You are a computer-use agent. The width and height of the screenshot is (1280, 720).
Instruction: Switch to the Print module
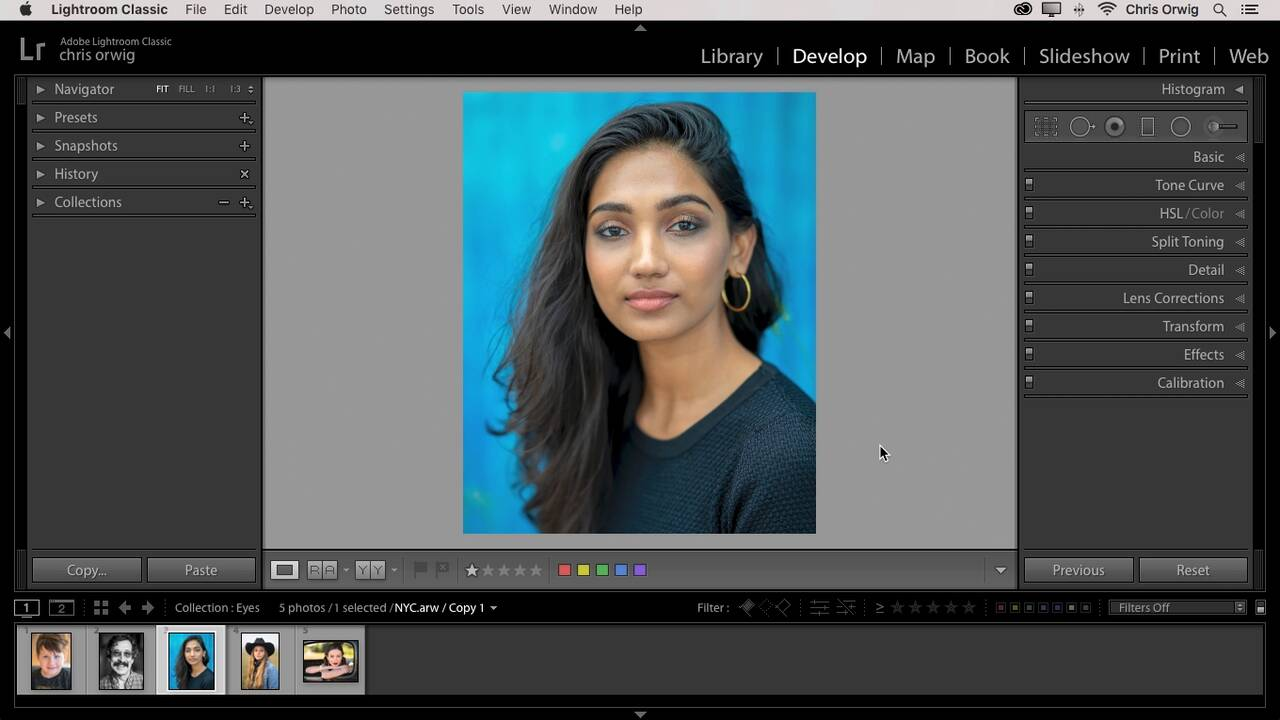(x=1179, y=56)
